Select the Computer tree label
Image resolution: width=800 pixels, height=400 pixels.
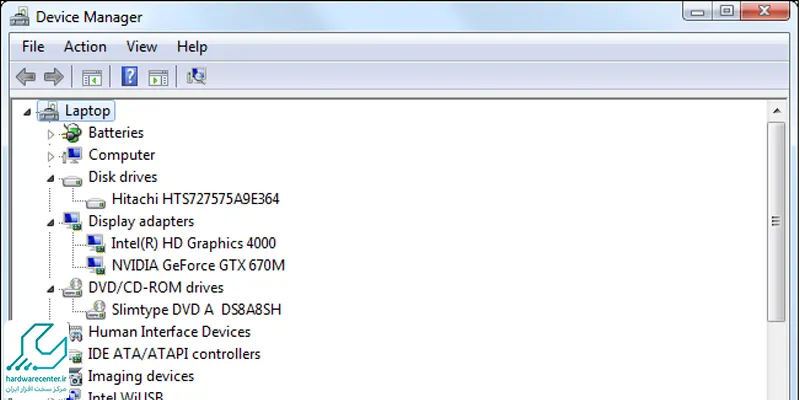tap(121, 155)
